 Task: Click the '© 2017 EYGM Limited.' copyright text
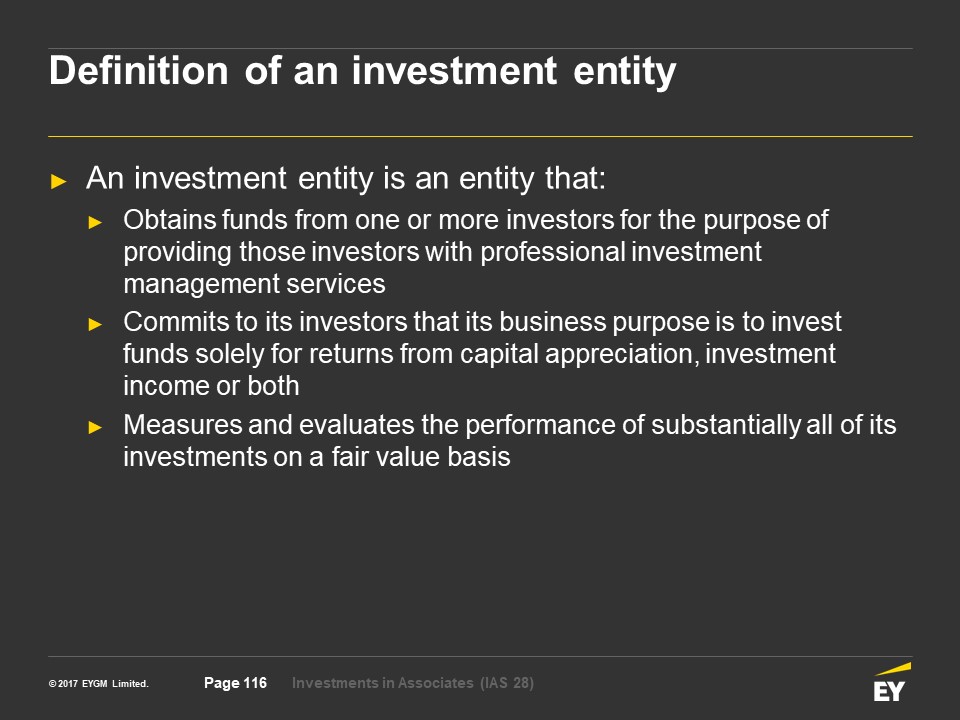[99, 684]
